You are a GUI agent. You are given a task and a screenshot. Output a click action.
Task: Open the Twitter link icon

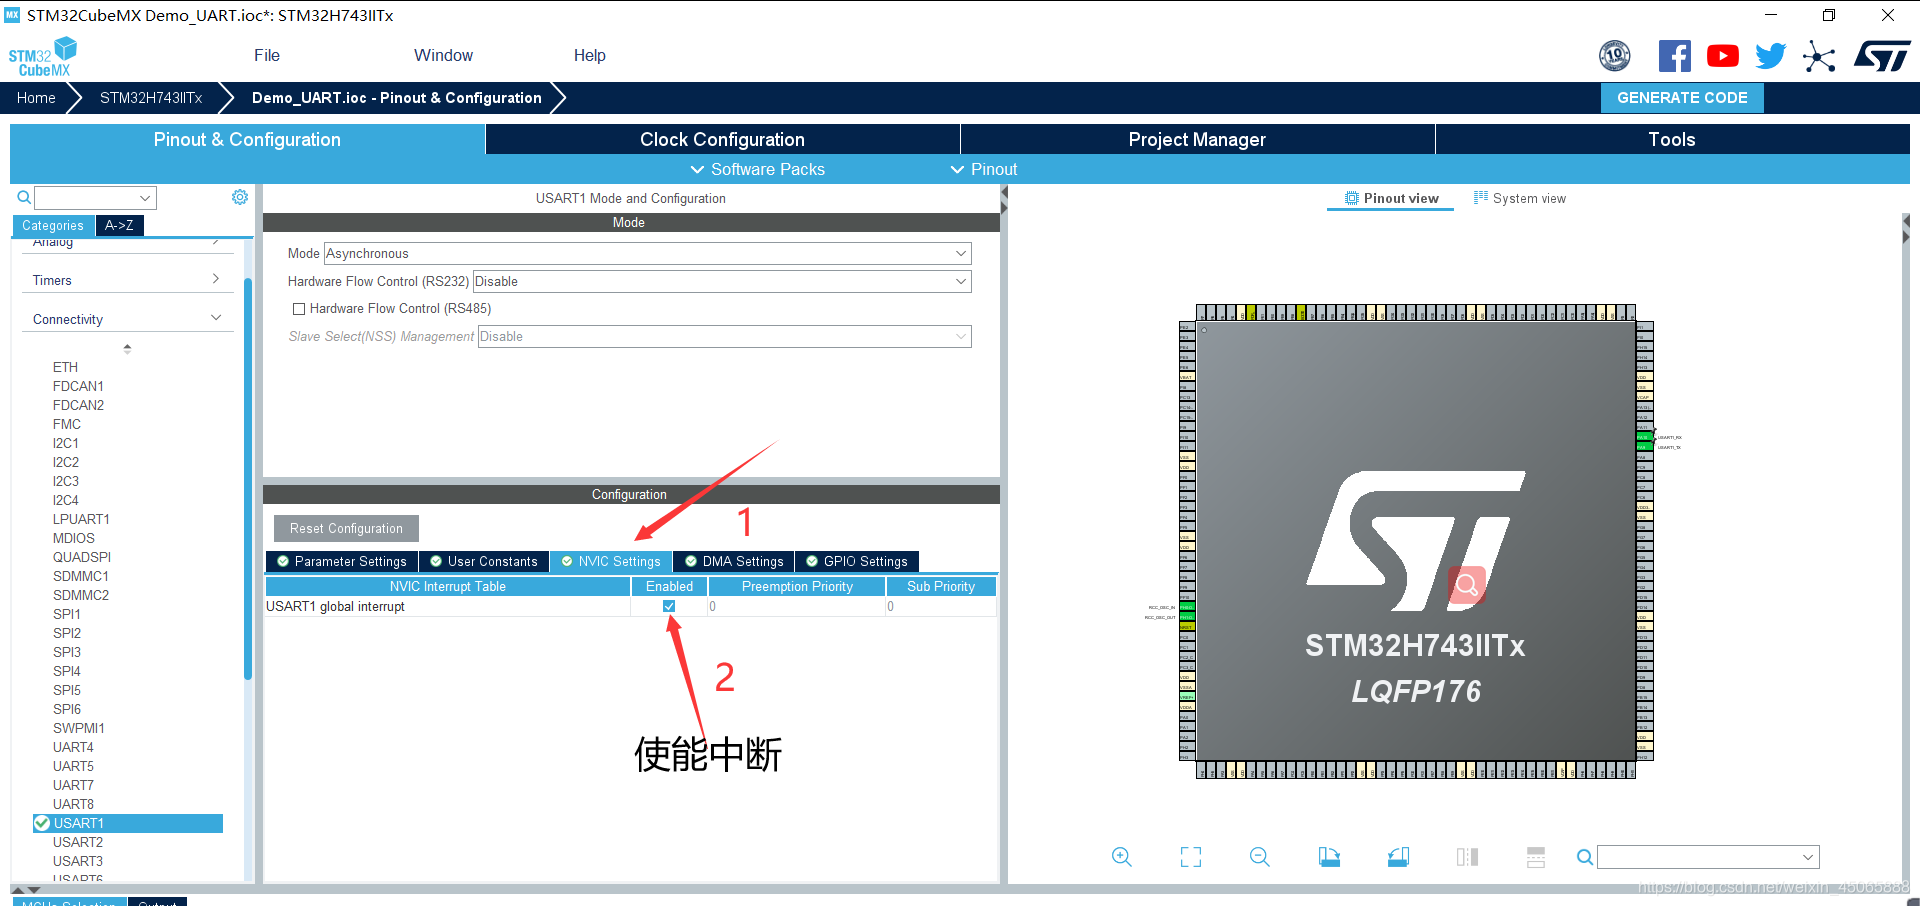click(1770, 56)
